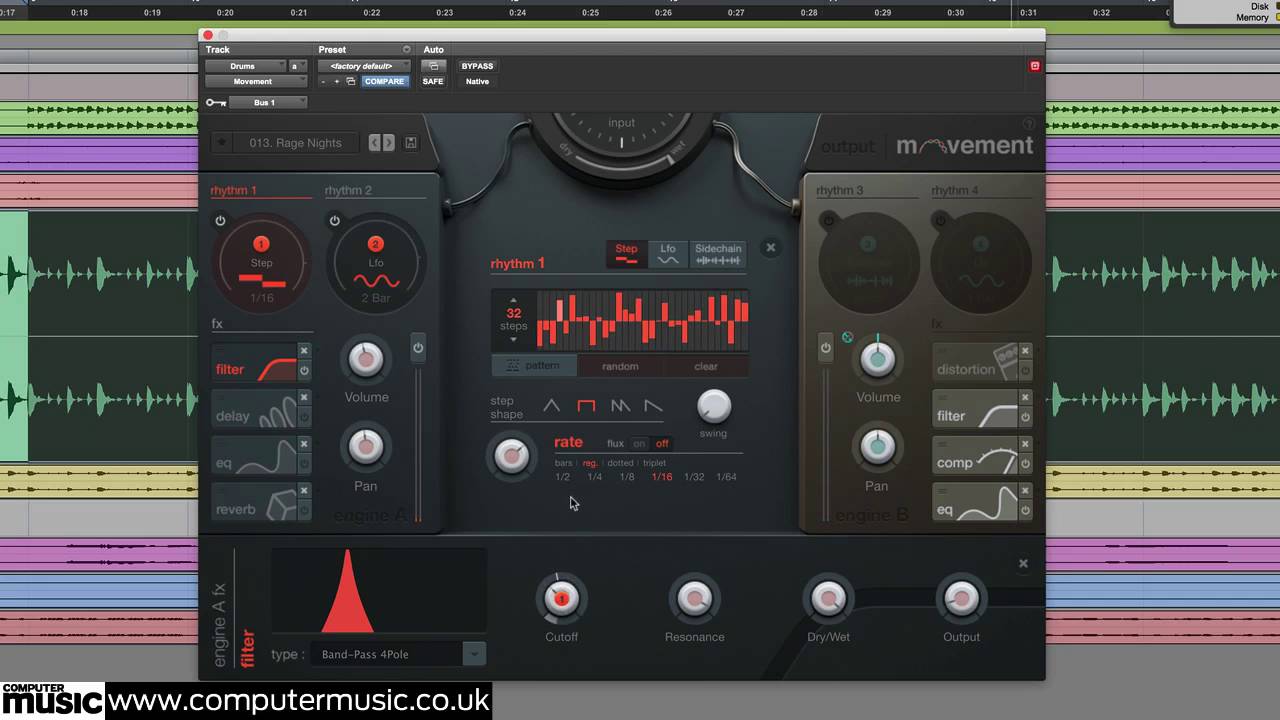Increase the step count above 32
This screenshot has height=720, width=1280.
tap(514, 300)
